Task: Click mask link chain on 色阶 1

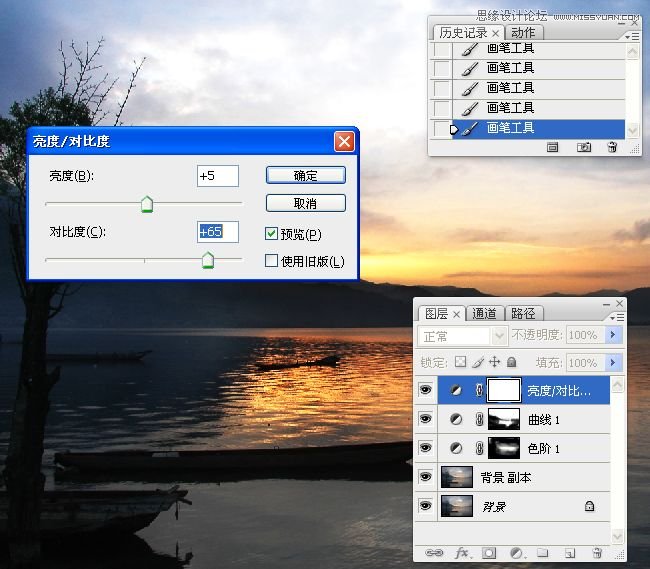Action: (x=479, y=448)
